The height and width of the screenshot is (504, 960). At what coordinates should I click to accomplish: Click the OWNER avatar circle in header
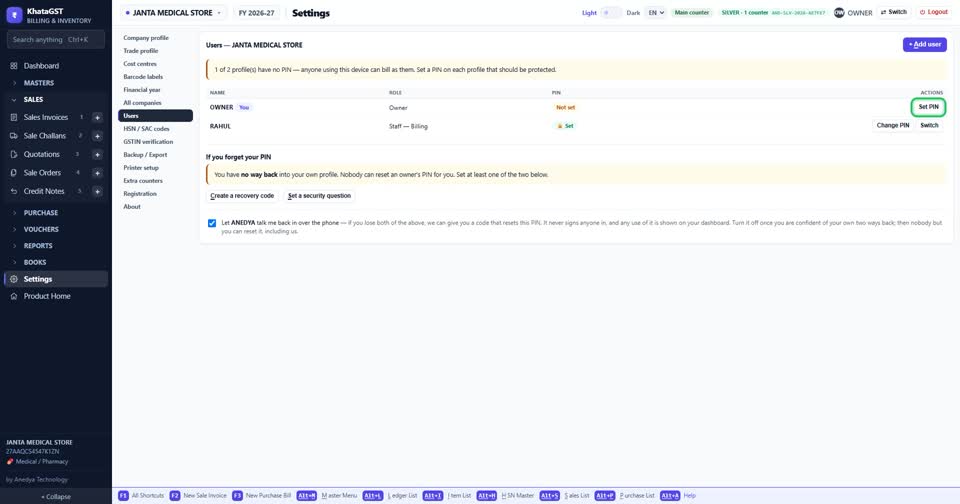pos(839,12)
